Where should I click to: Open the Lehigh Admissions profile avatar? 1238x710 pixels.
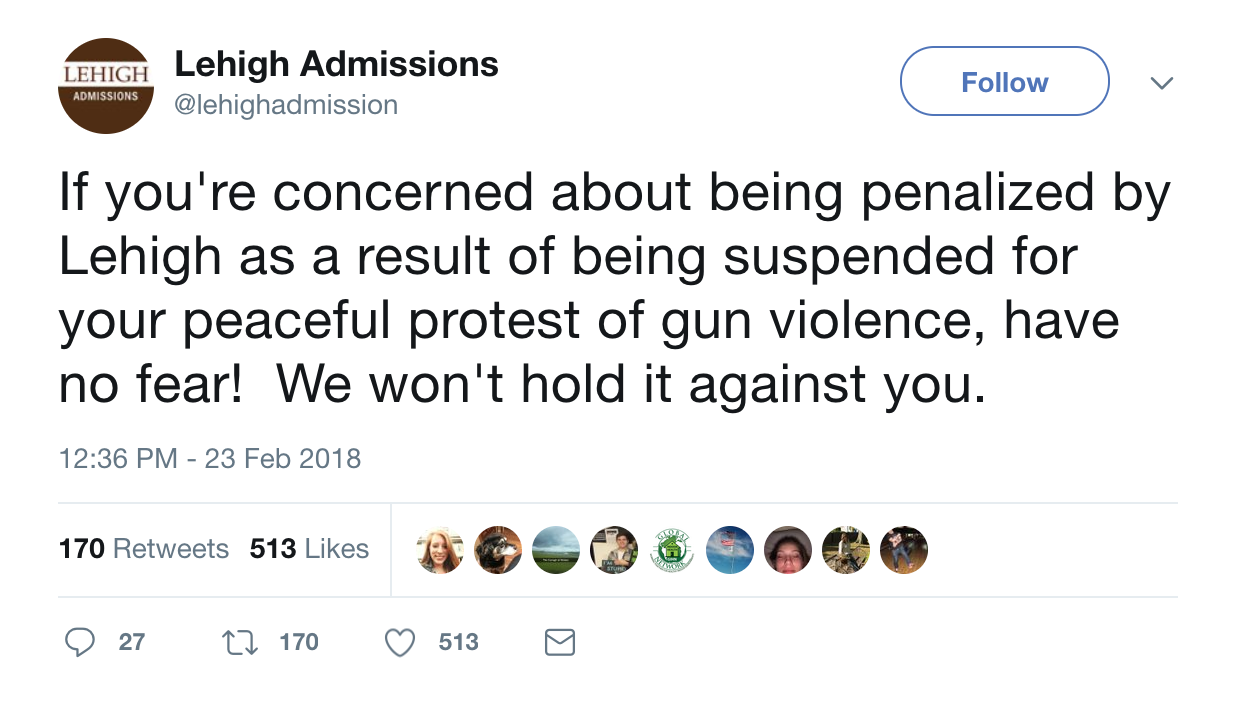point(104,85)
